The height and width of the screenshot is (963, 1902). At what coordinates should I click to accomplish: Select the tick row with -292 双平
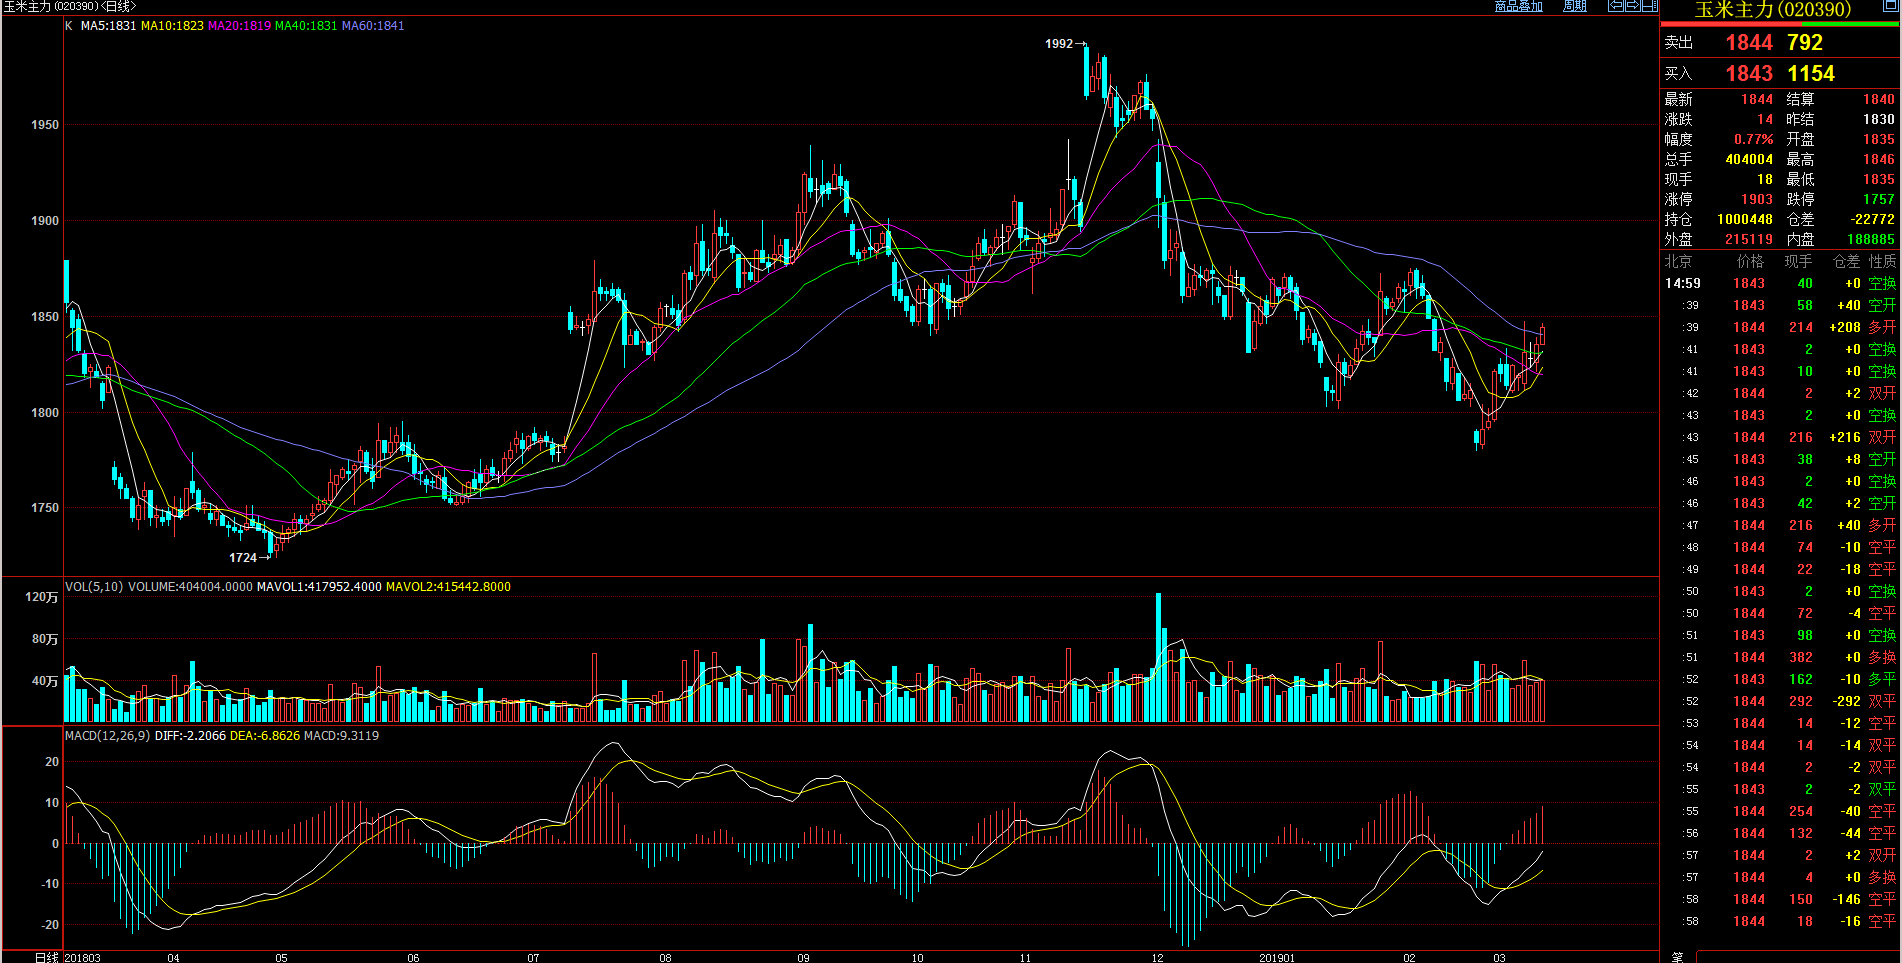[1780, 701]
